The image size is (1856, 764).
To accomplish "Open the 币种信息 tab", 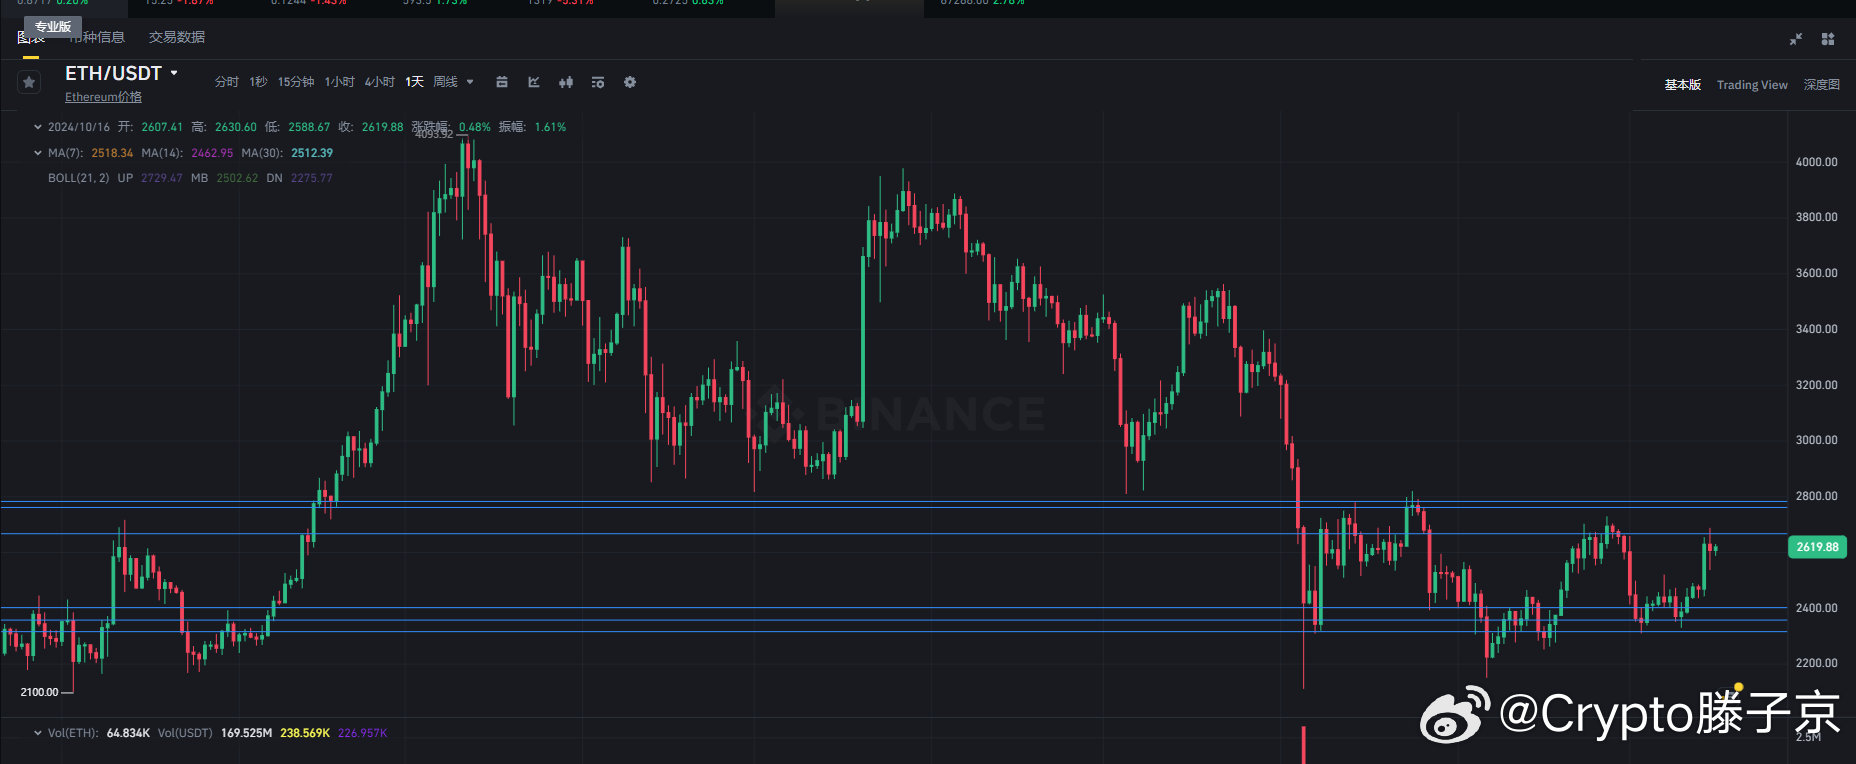I will (x=97, y=37).
